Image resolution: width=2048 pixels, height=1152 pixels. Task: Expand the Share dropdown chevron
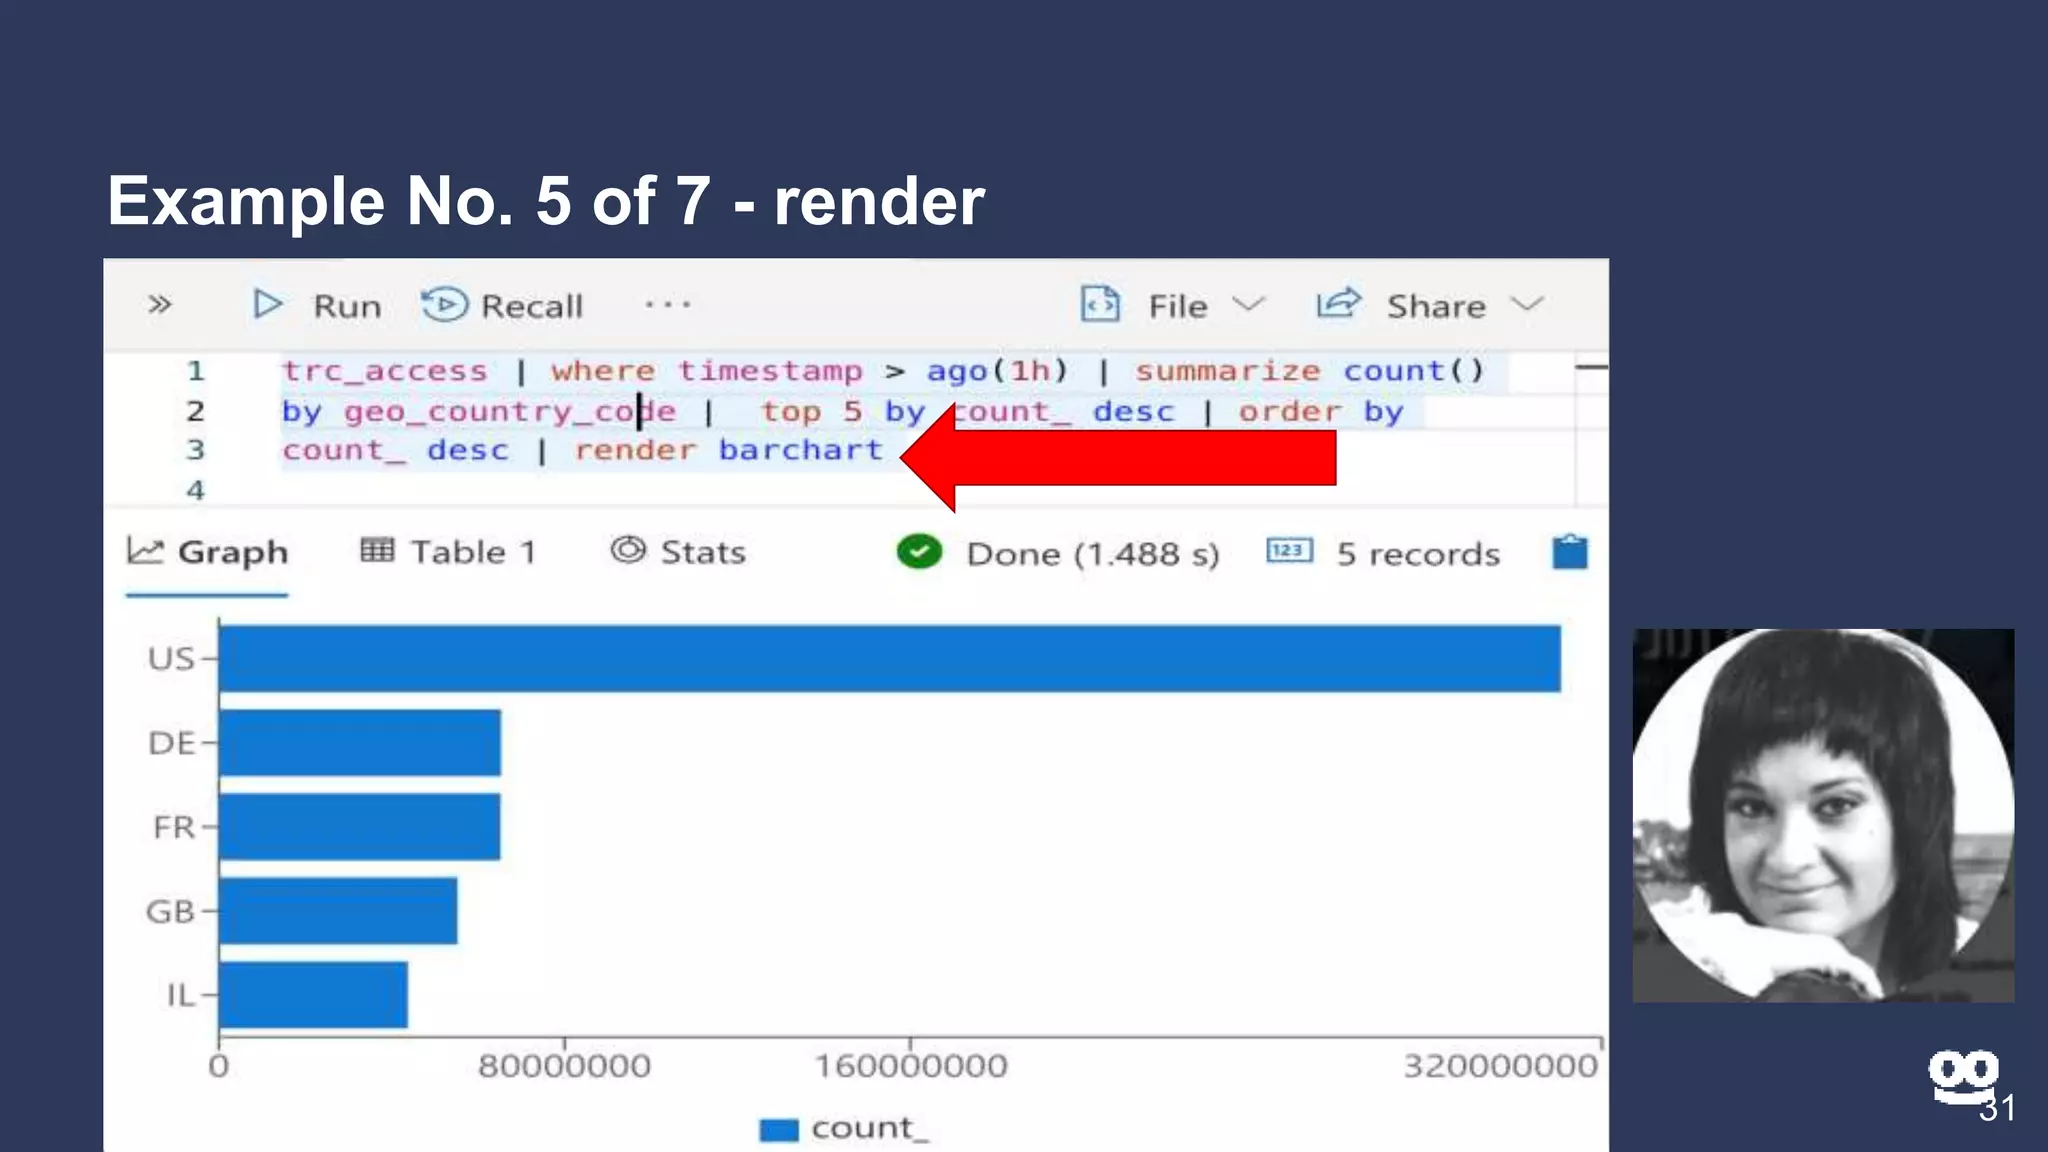pos(1527,303)
